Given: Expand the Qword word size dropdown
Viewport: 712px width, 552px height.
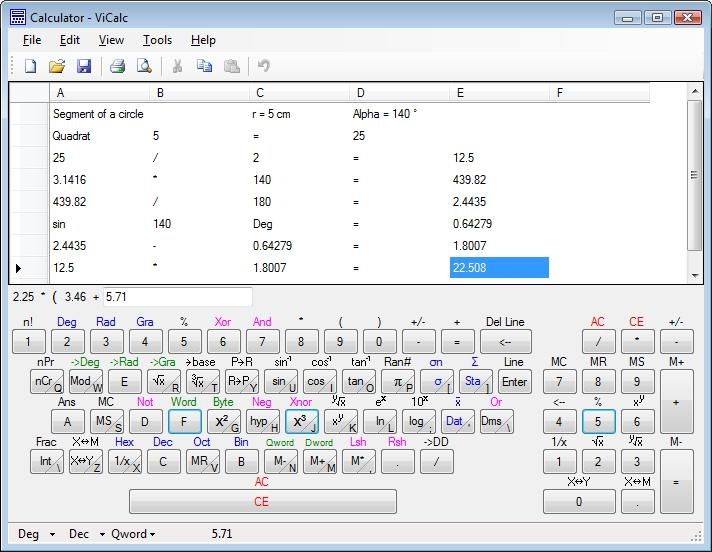Looking at the screenshot, I should tap(134, 534).
